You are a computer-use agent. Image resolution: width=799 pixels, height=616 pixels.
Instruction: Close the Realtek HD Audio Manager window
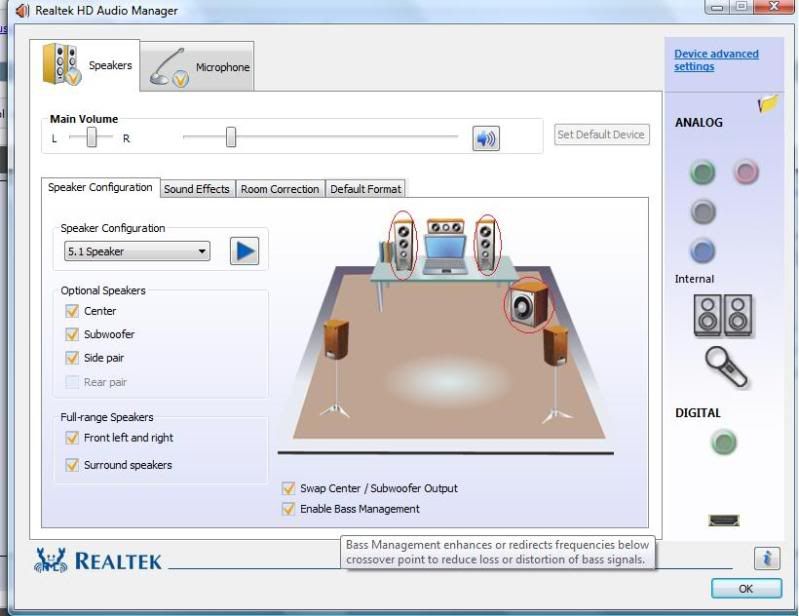774,6
